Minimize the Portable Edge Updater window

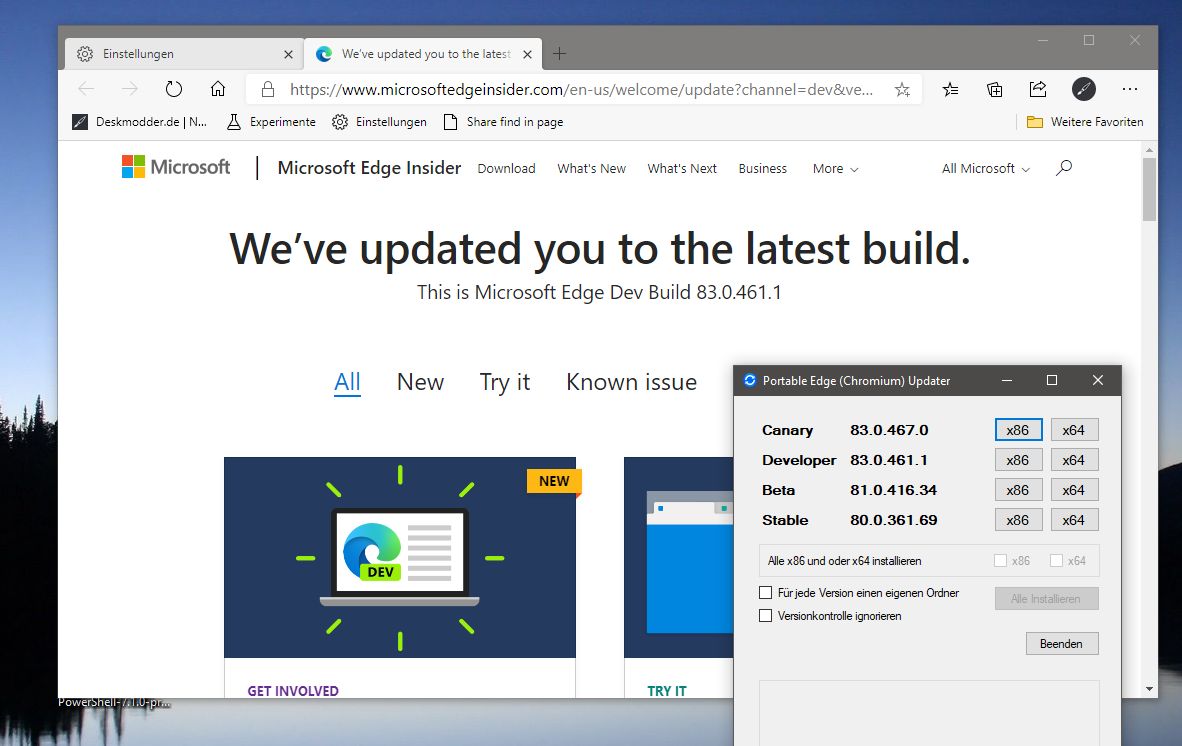pos(1006,381)
